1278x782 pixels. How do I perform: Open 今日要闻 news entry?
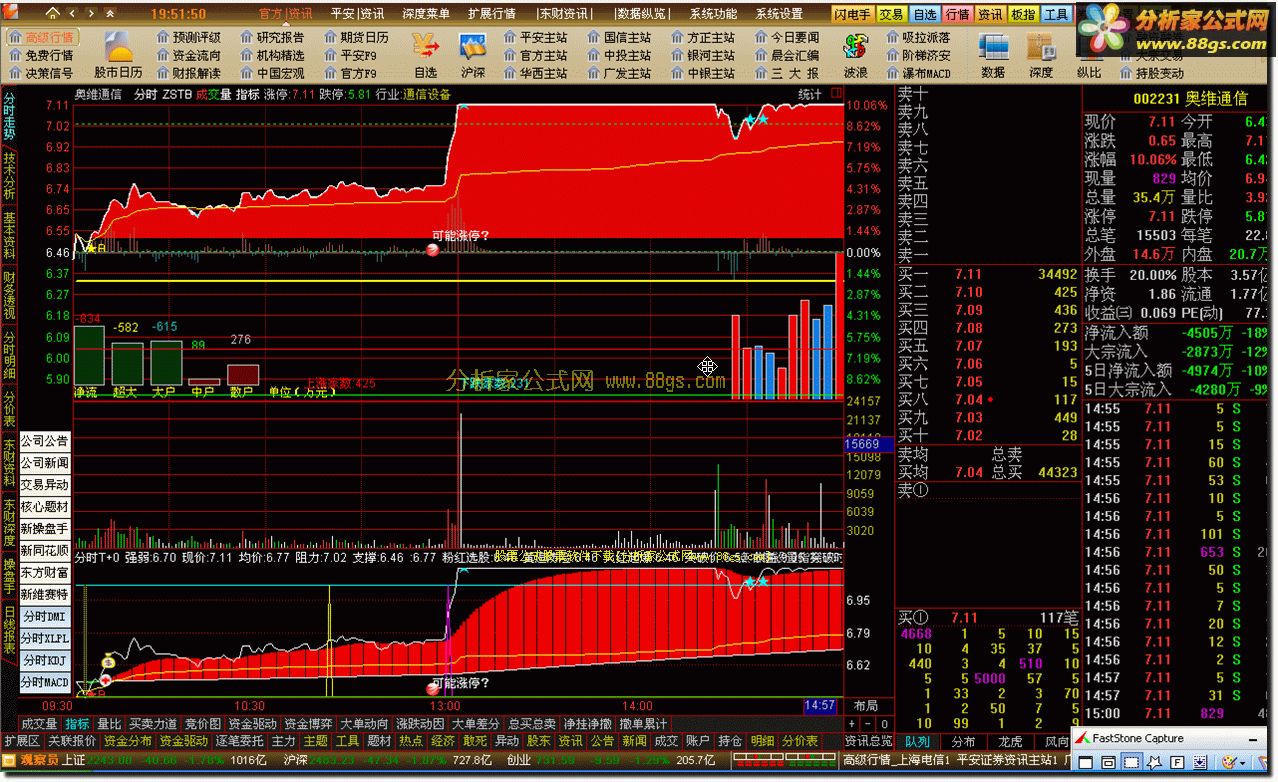(x=787, y=37)
